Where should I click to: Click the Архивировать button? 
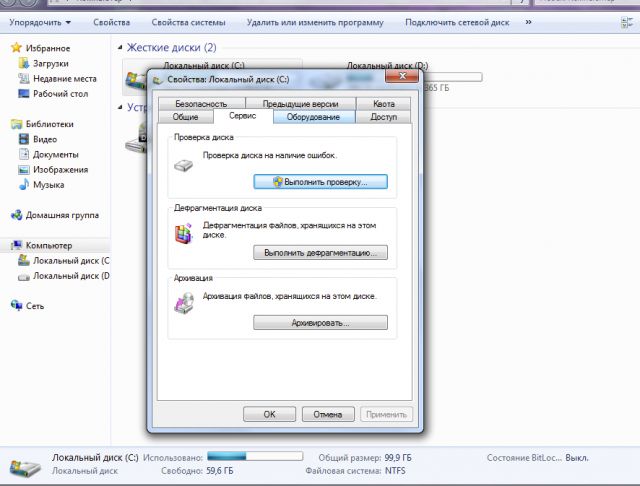pyautogui.click(x=320, y=323)
